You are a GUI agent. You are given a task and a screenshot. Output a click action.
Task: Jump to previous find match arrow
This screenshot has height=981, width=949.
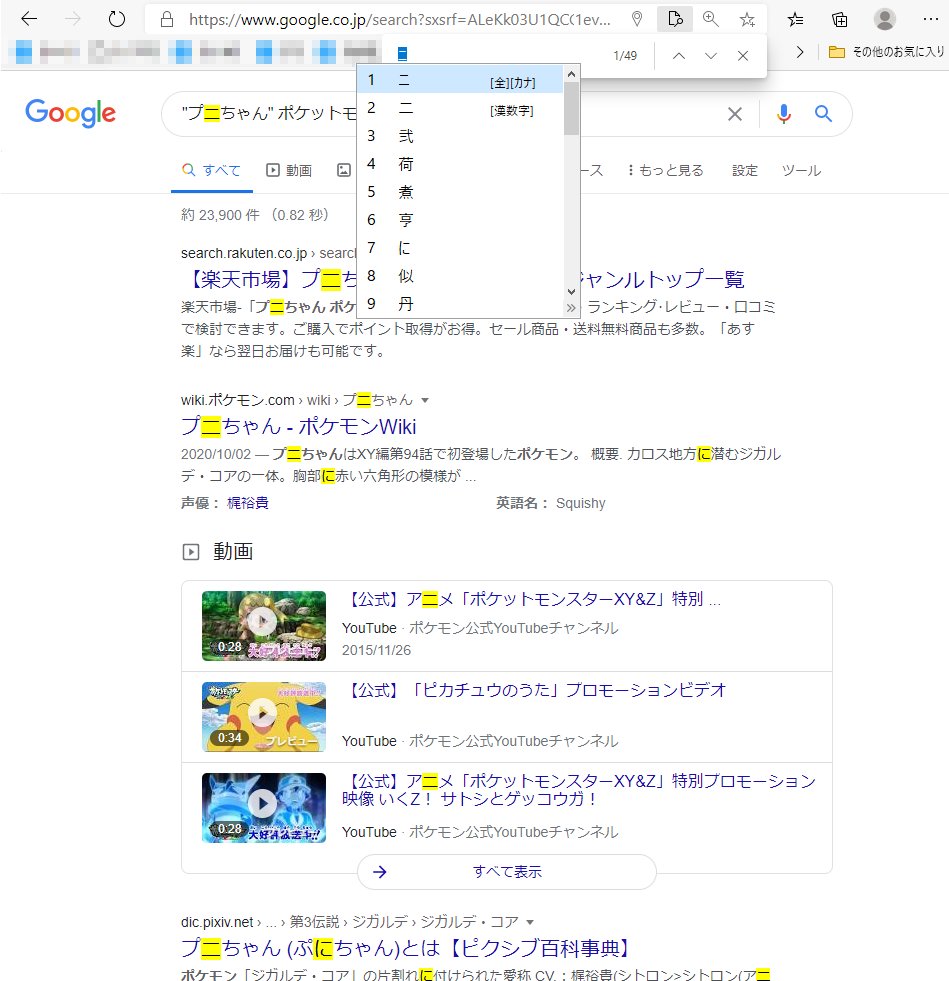tap(679, 56)
